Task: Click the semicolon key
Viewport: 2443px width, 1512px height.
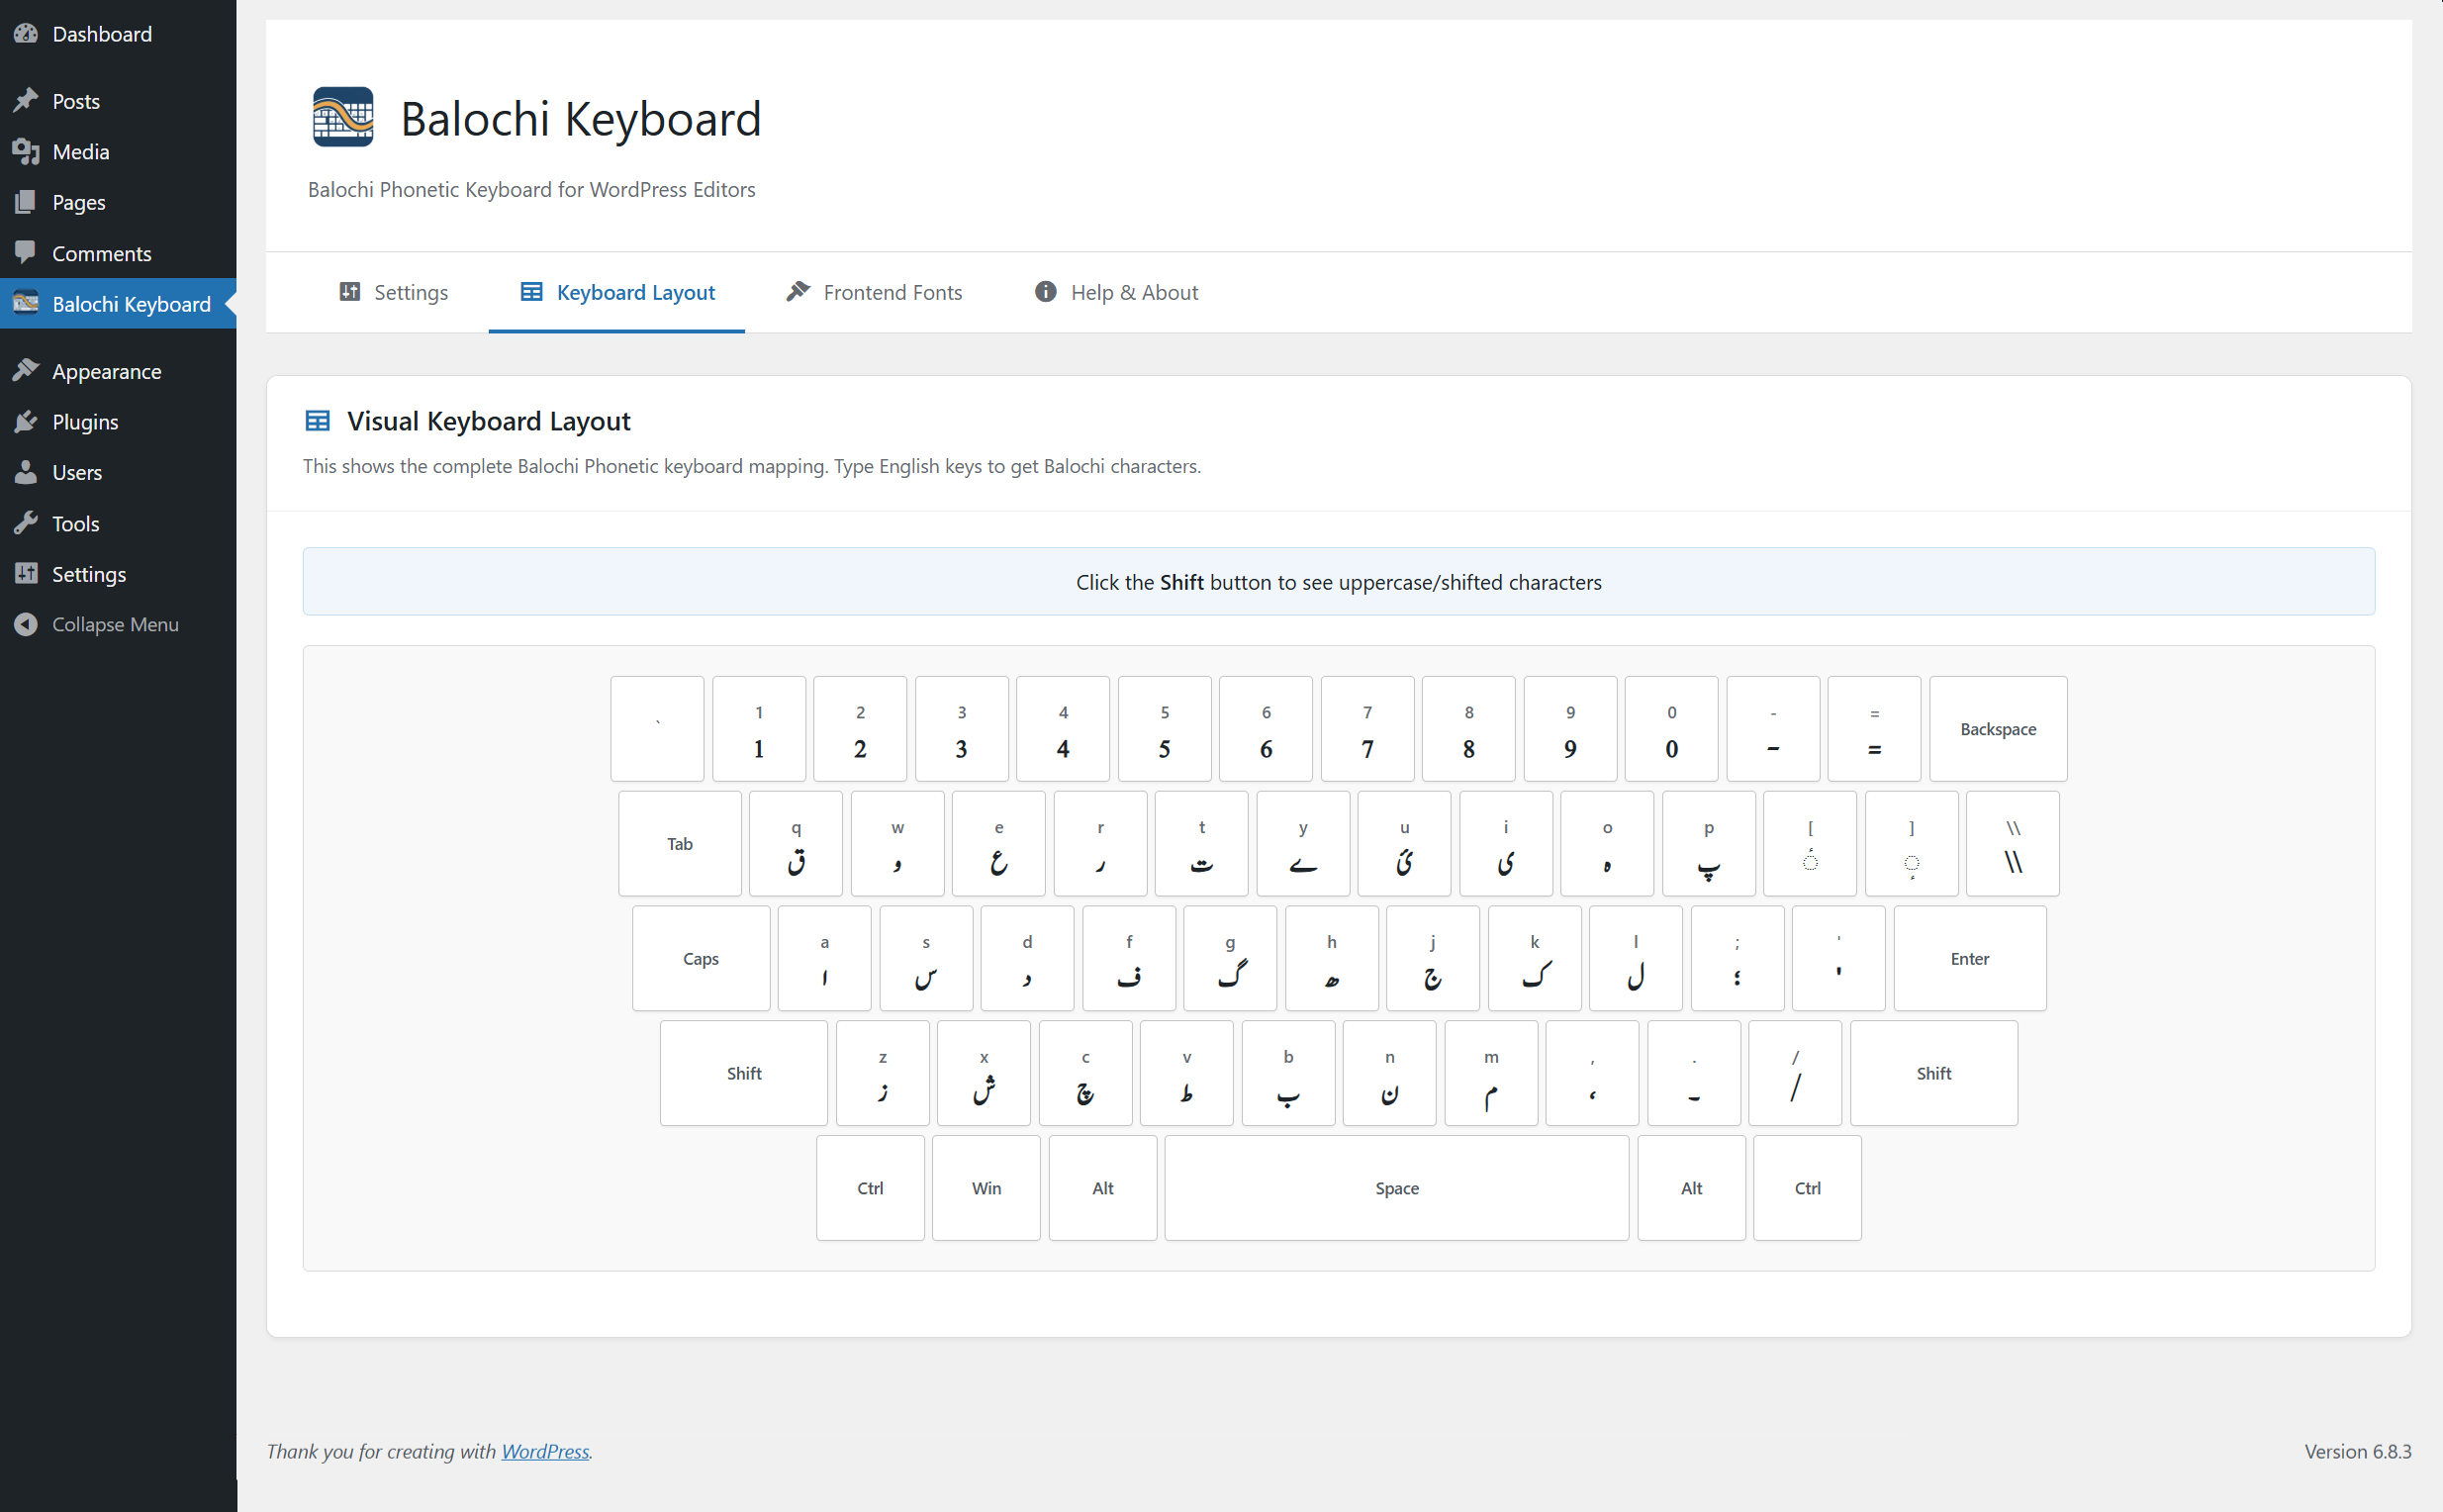Action: [1737, 958]
